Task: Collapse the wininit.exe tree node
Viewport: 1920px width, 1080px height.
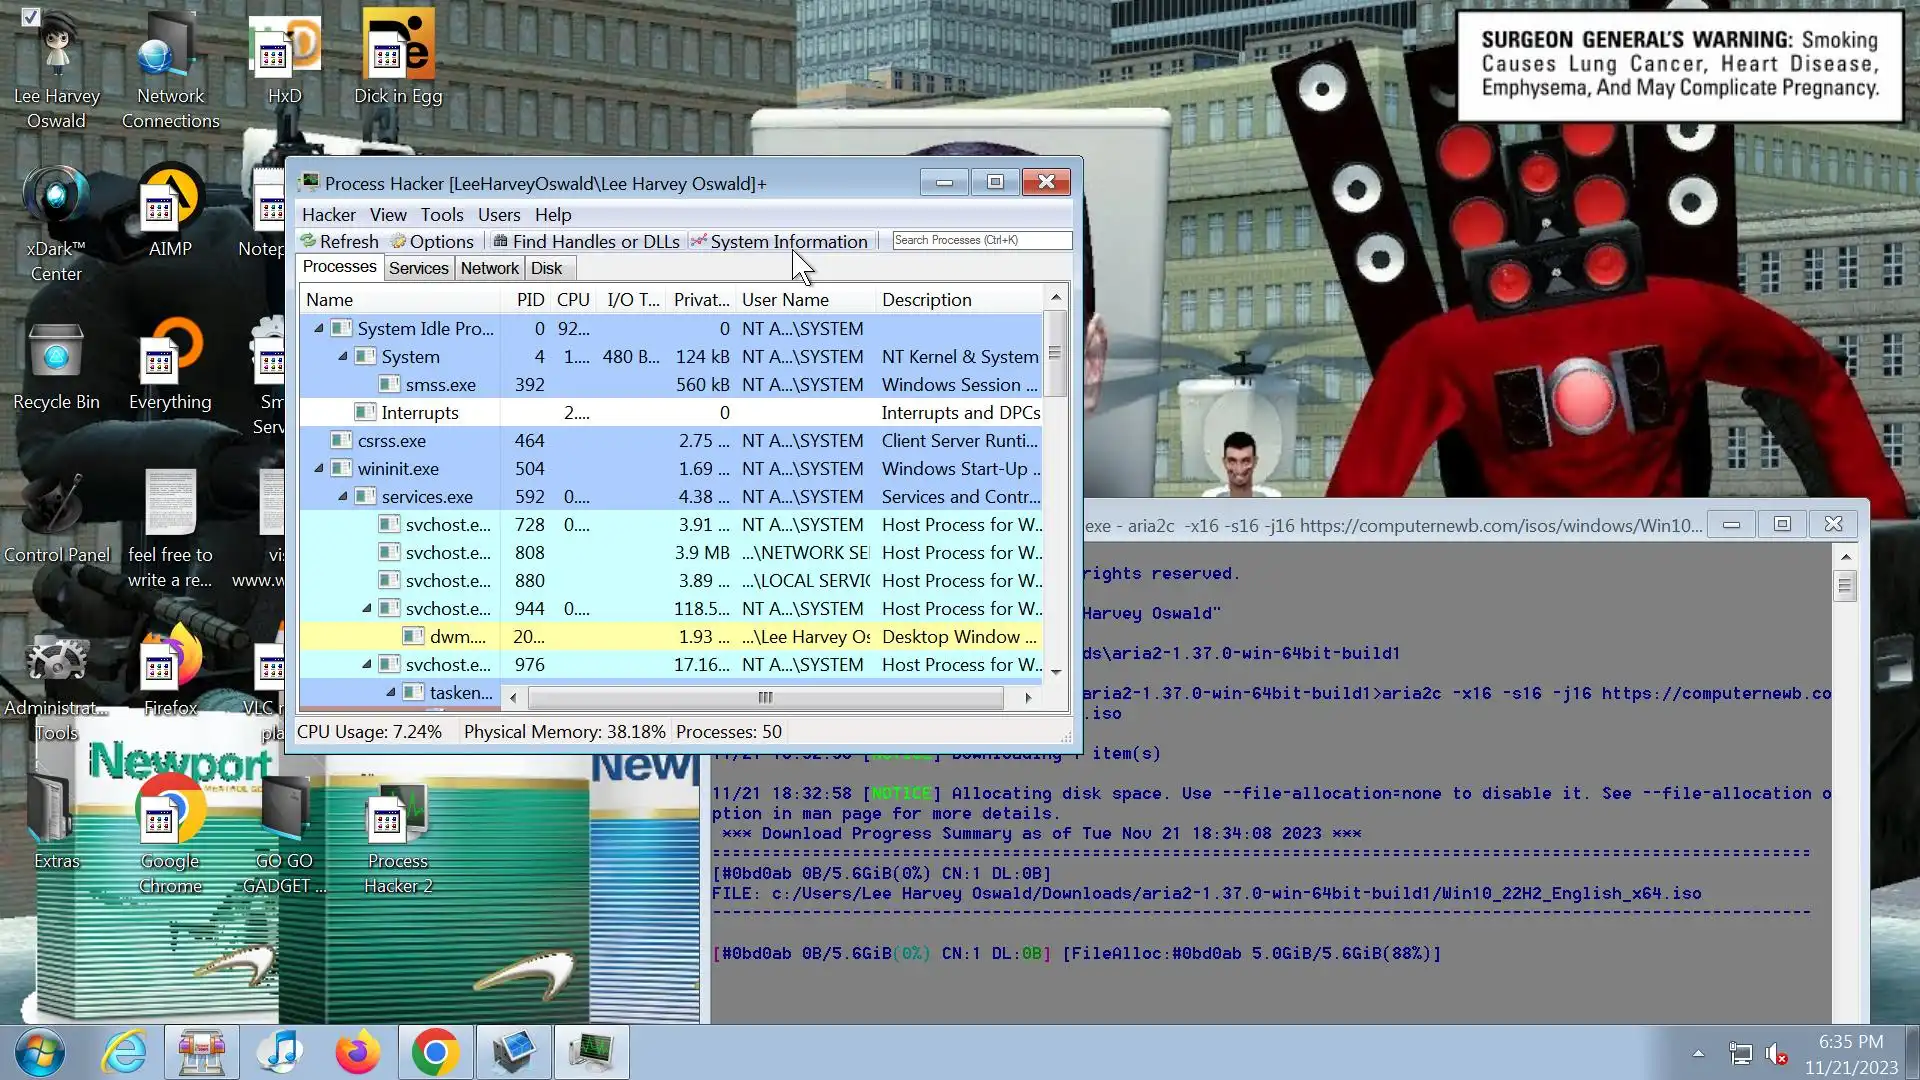Action: tap(319, 468)
